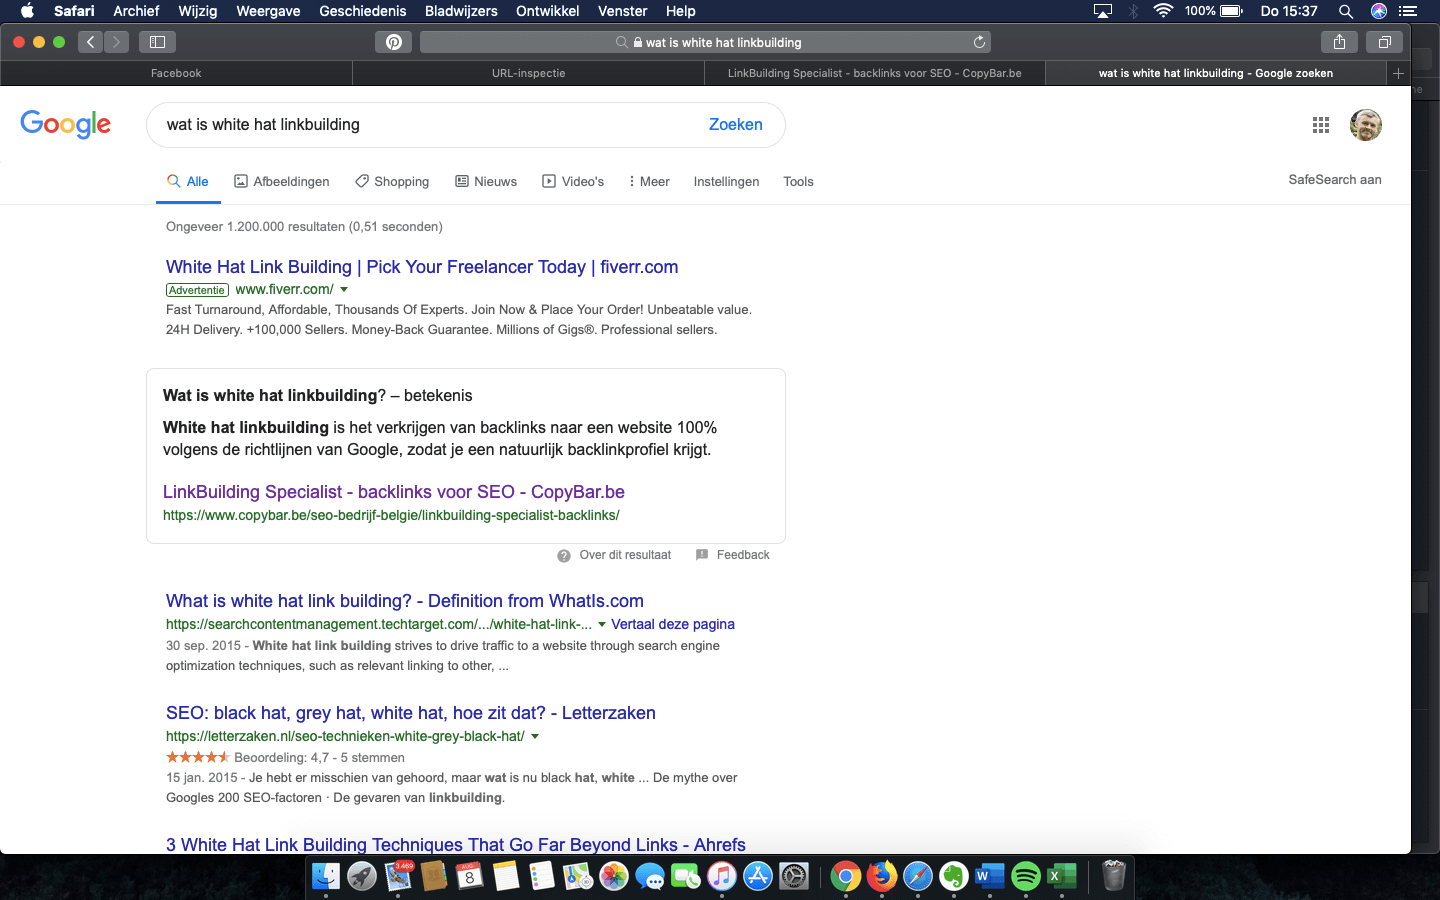The height and width of the screenshot is (900, 1440).
Task: Toggle the Safari sidebar button
Action: point(157,42)
